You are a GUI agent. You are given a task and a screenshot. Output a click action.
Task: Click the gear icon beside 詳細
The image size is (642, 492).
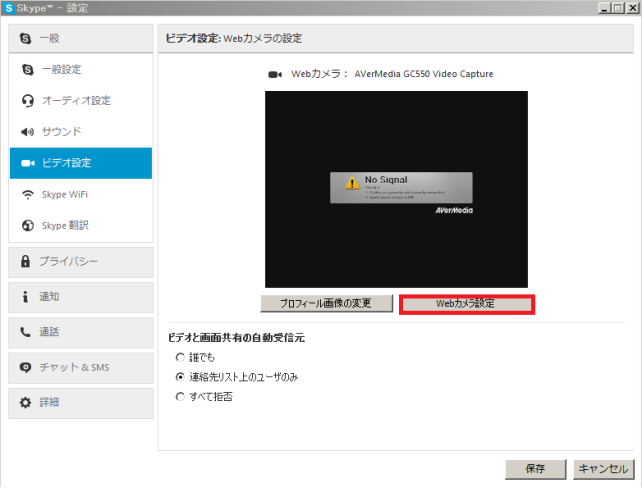[x=25, y=402]
